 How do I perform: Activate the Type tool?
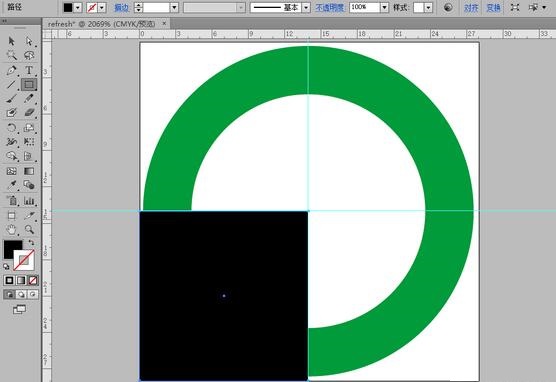coord(29,70)
